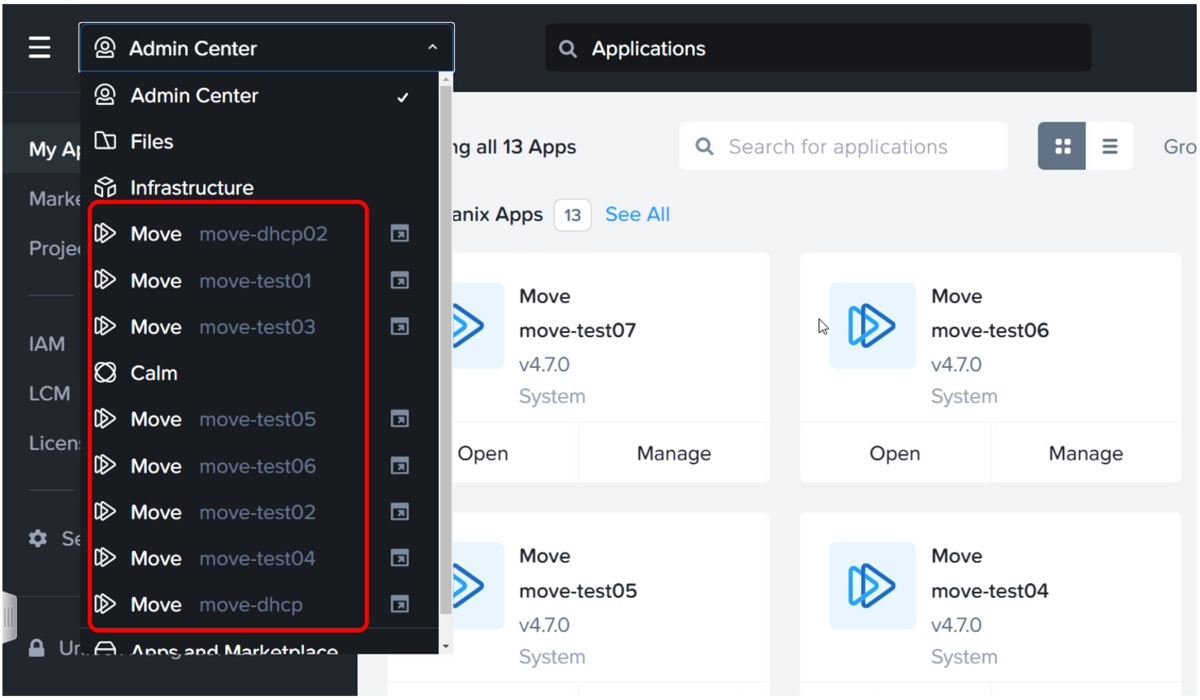
Task: Switch to list view
Action: 1110,147
